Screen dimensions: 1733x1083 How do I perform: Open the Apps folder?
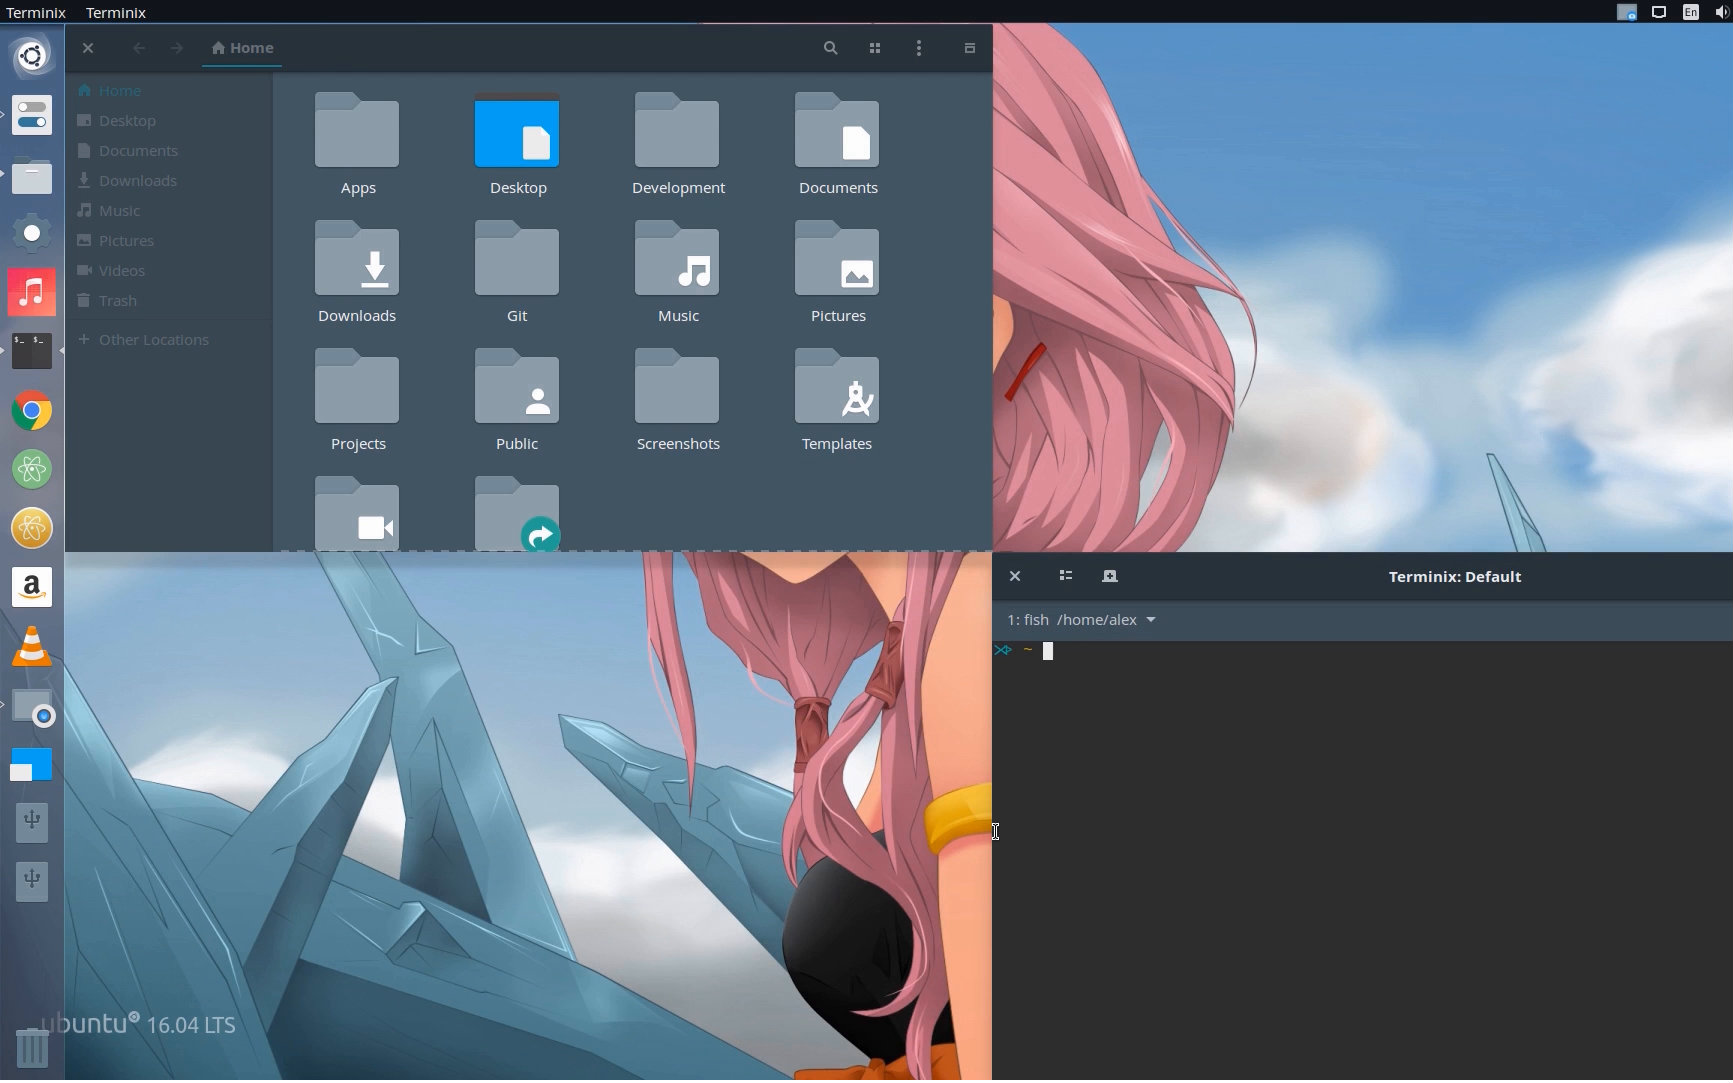tap(357, 131)
